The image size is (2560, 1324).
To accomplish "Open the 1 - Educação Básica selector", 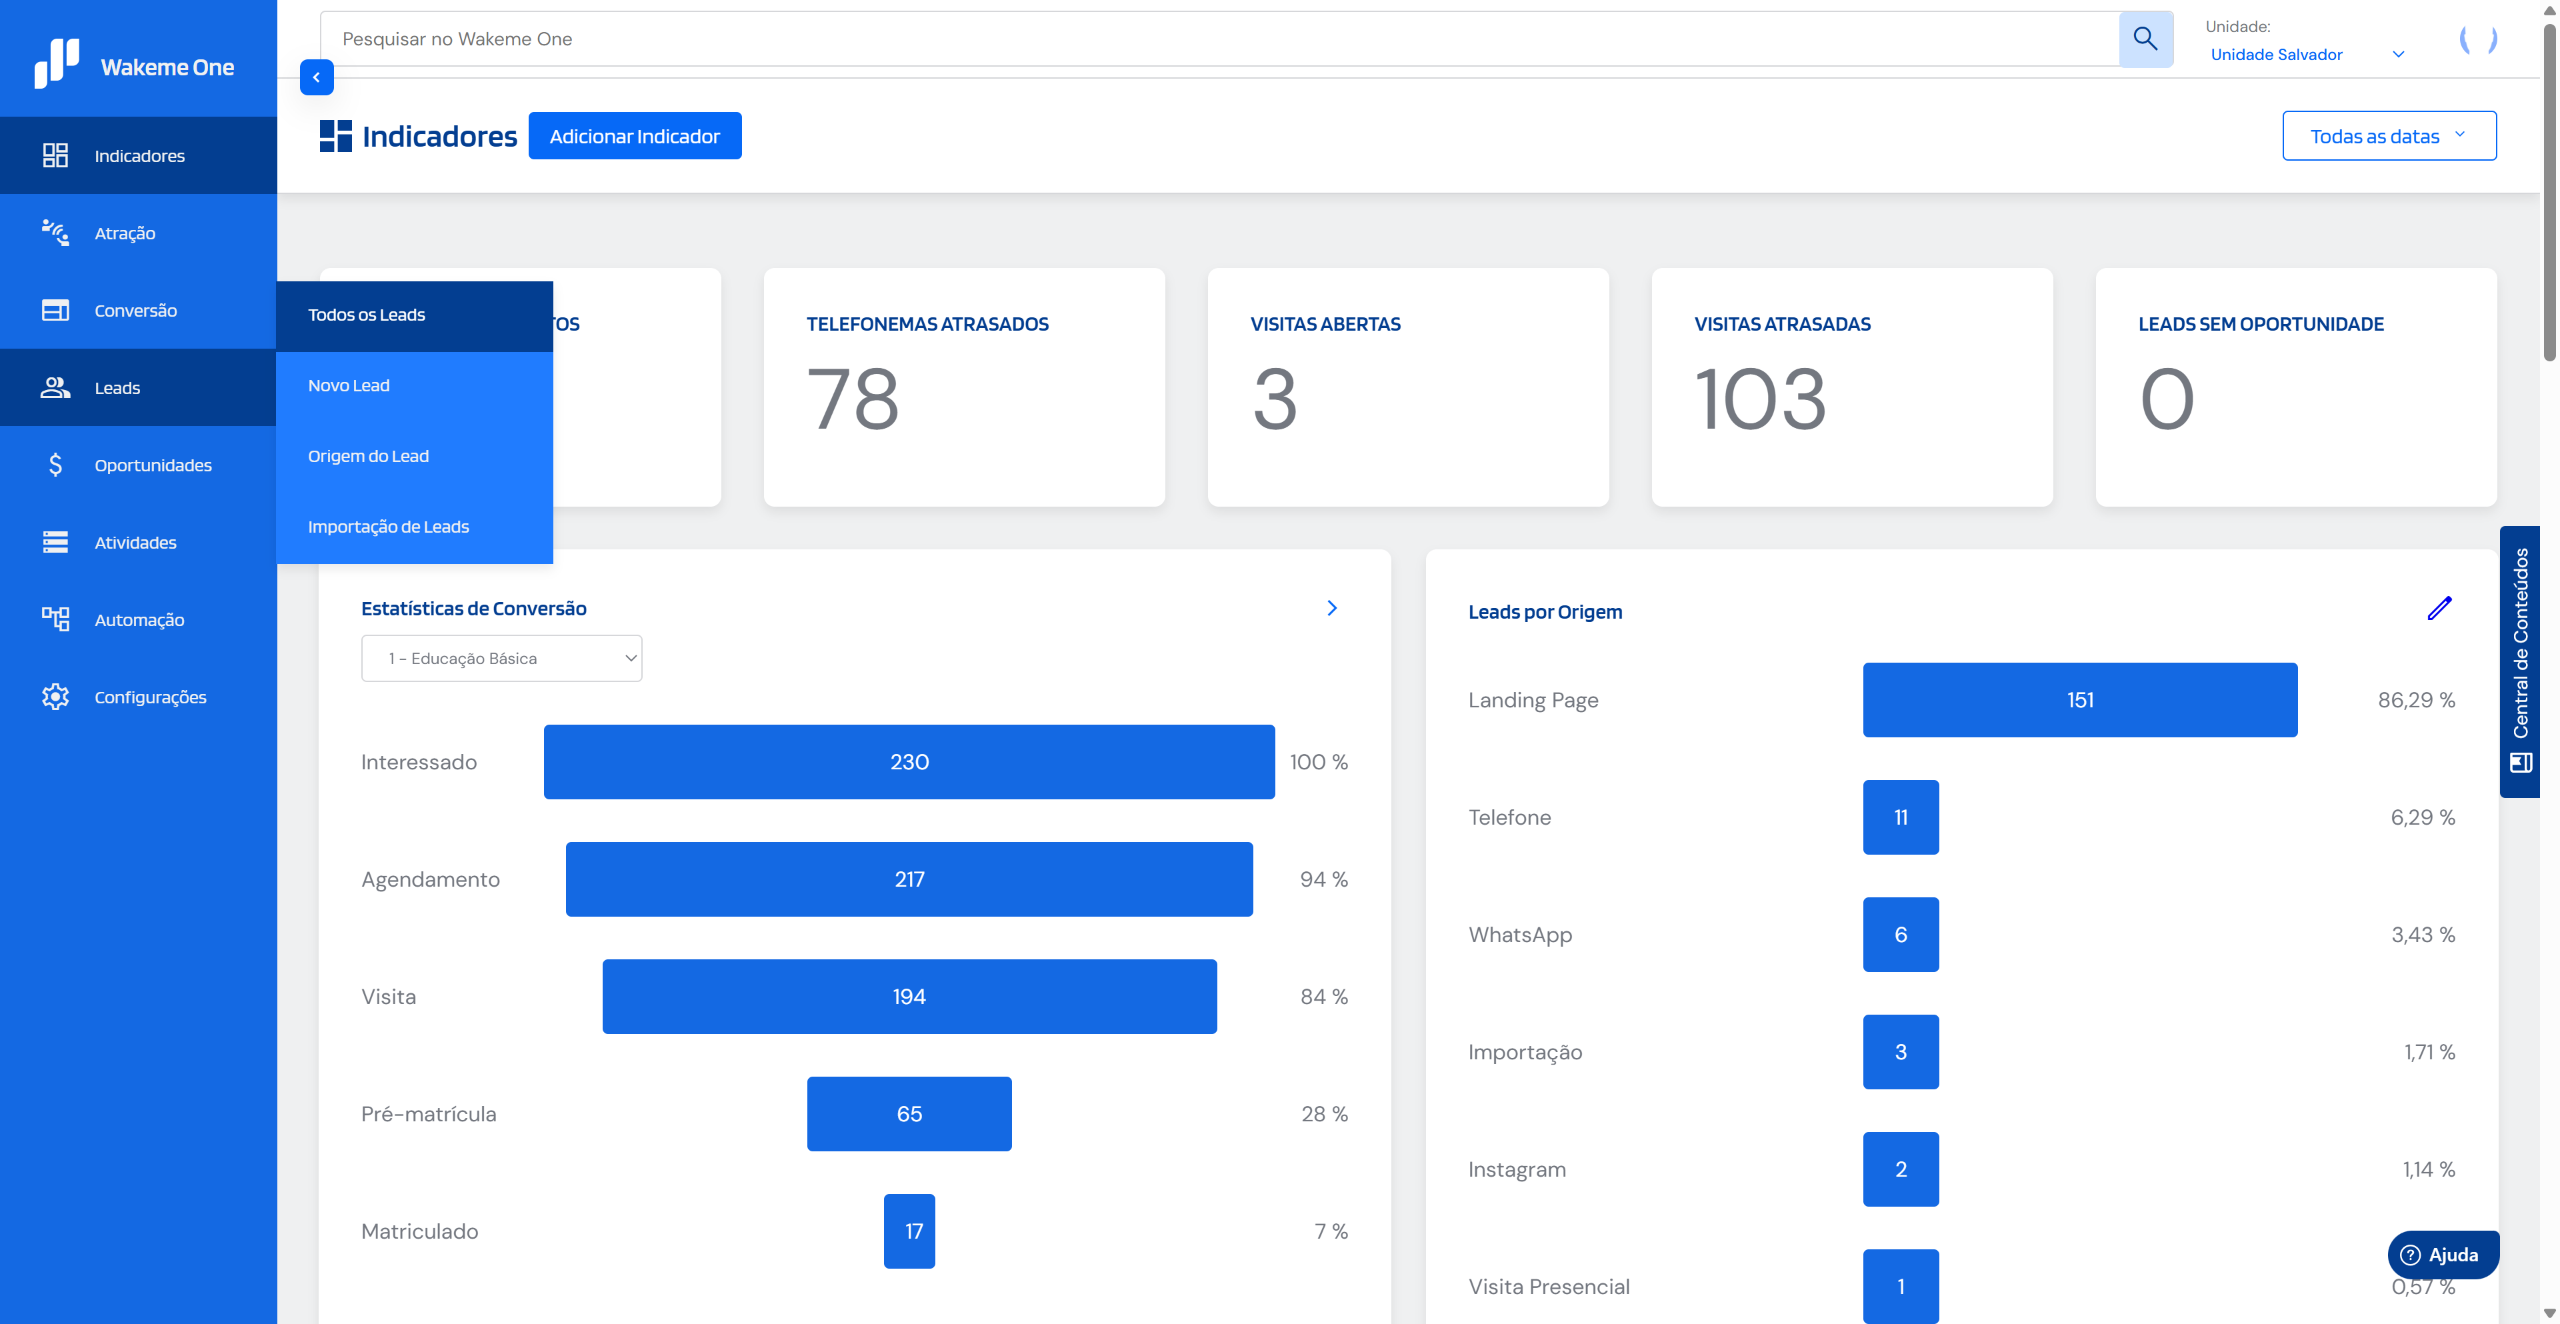I will (x=501, y=658).
